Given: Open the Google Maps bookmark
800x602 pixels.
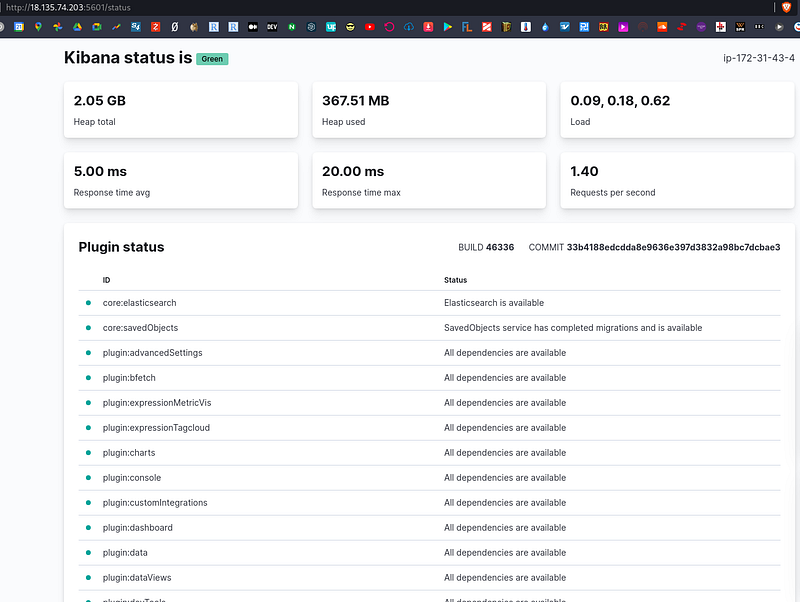Looking at the screenshot, I should pyautogui.click(x=38, y=27).
